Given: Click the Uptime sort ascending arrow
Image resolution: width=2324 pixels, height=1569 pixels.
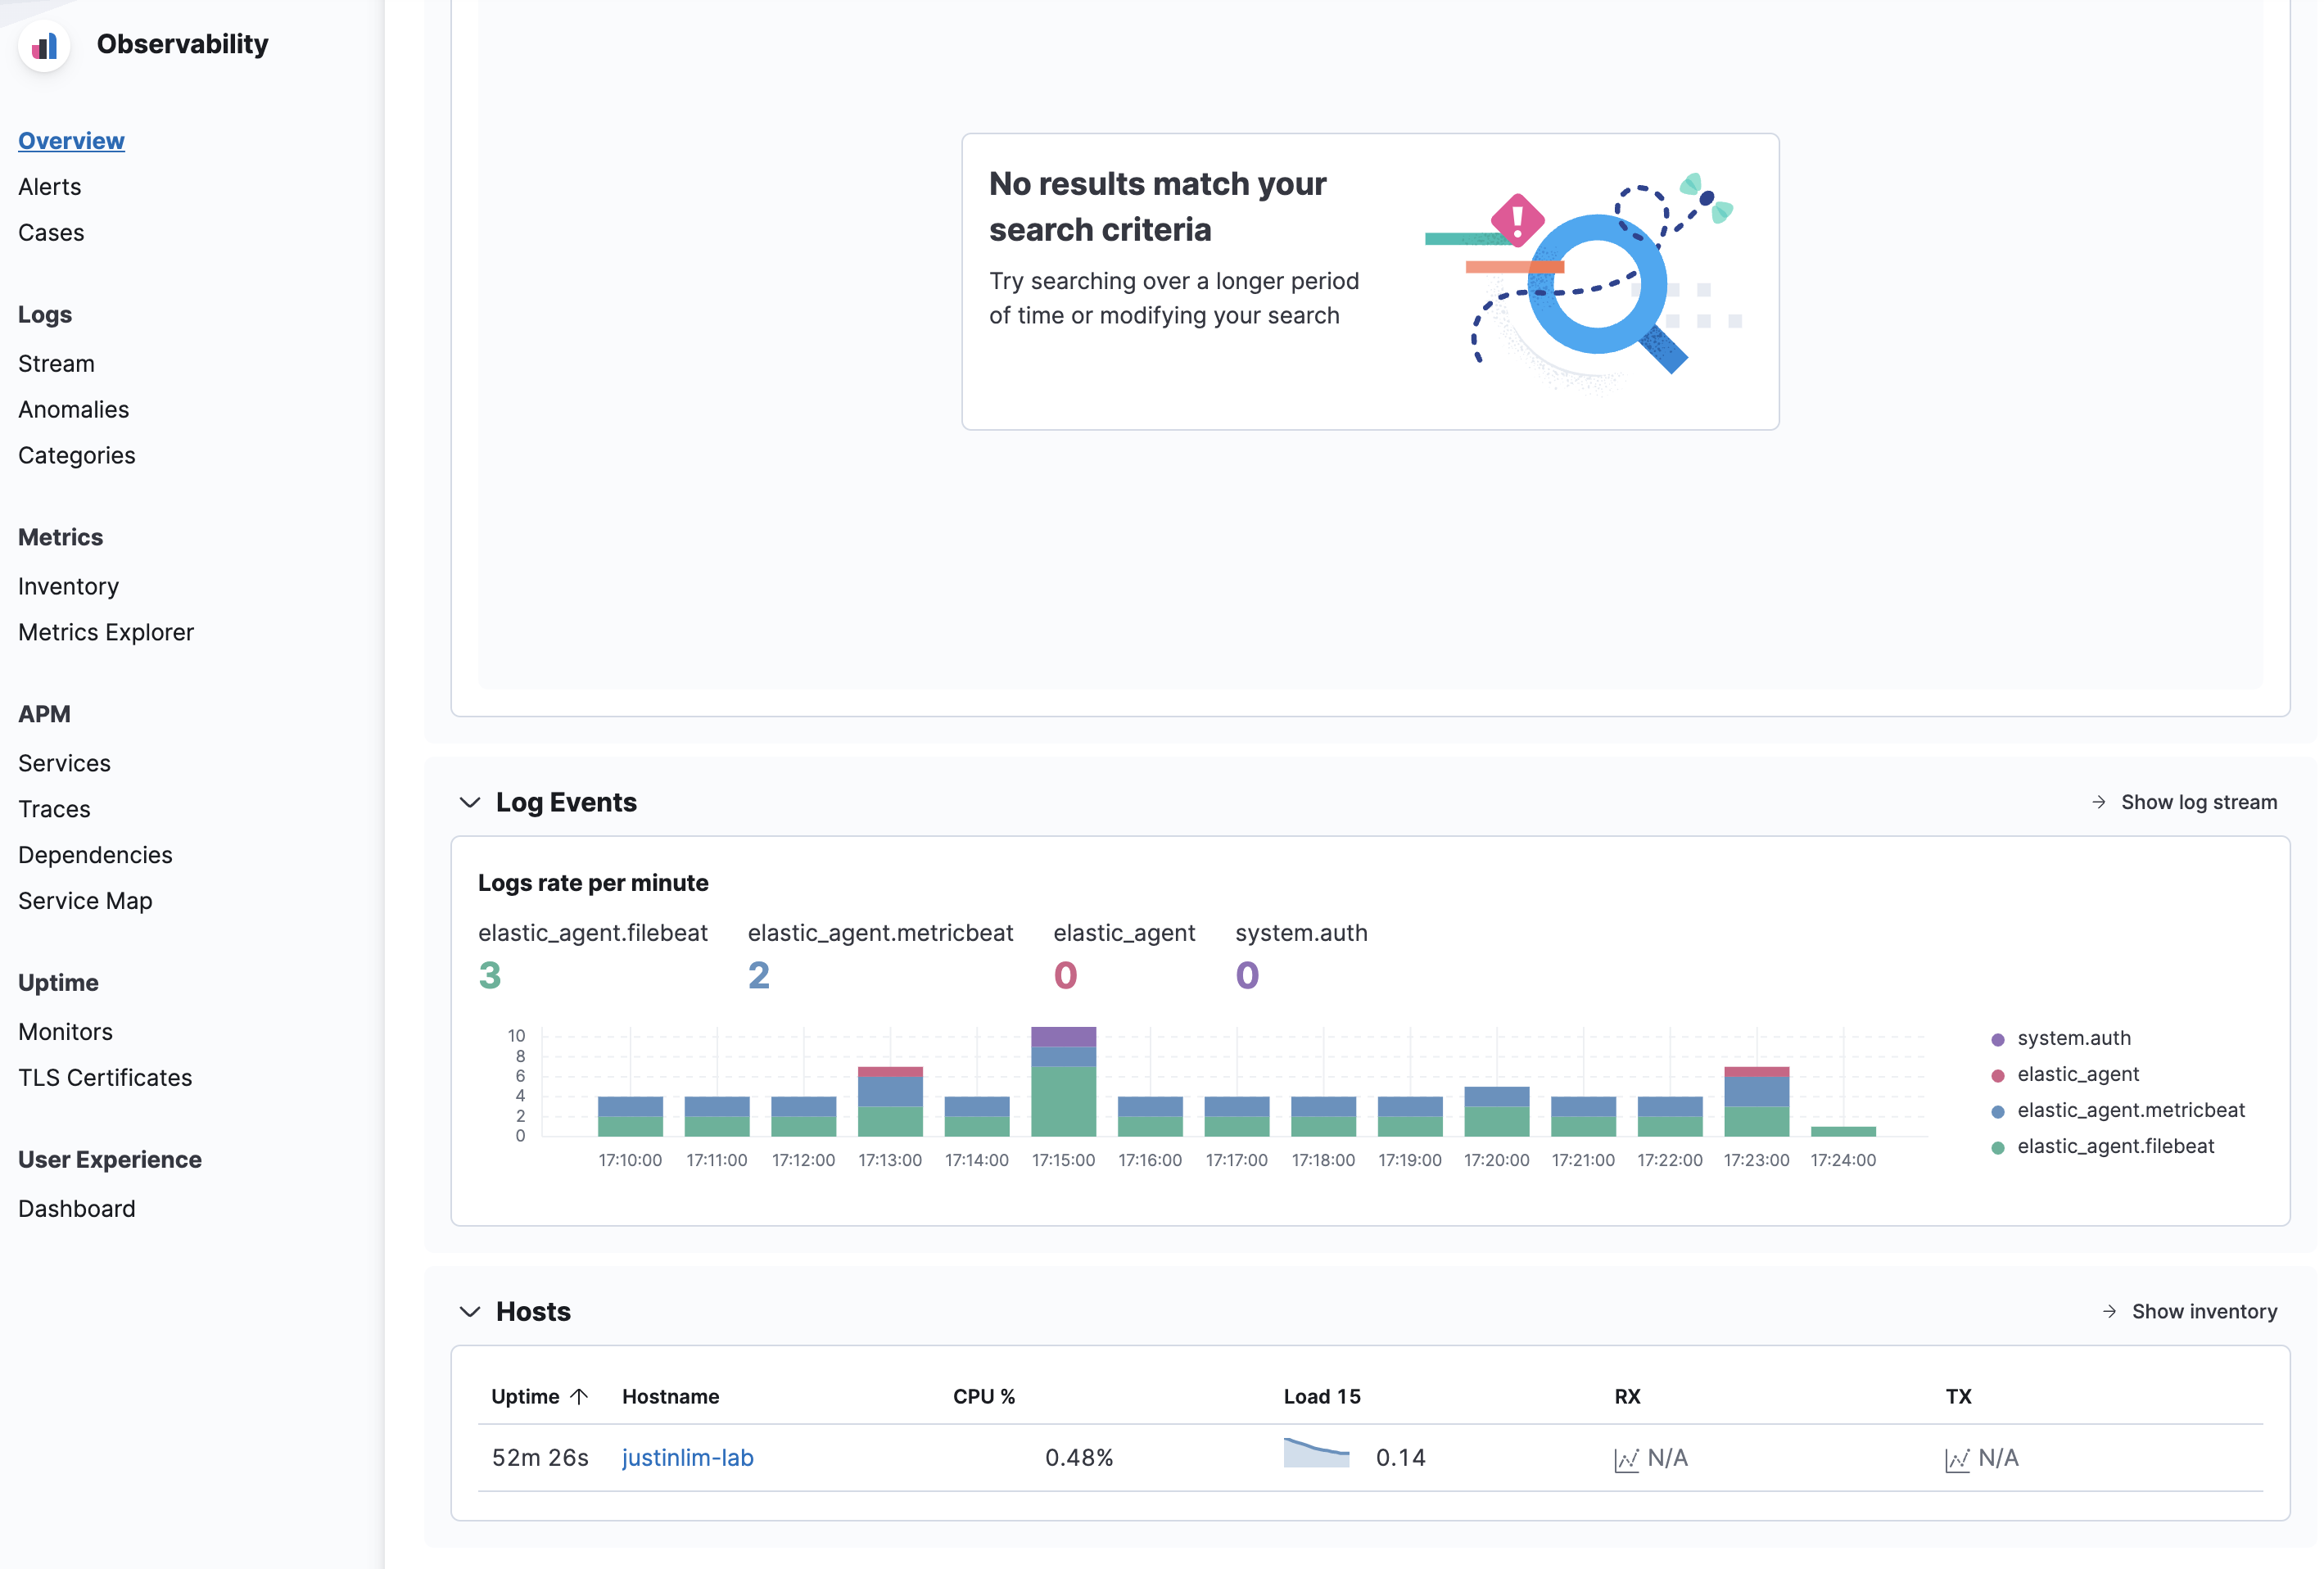Looking at the screenshot, I should click(x=579, y=1396).
